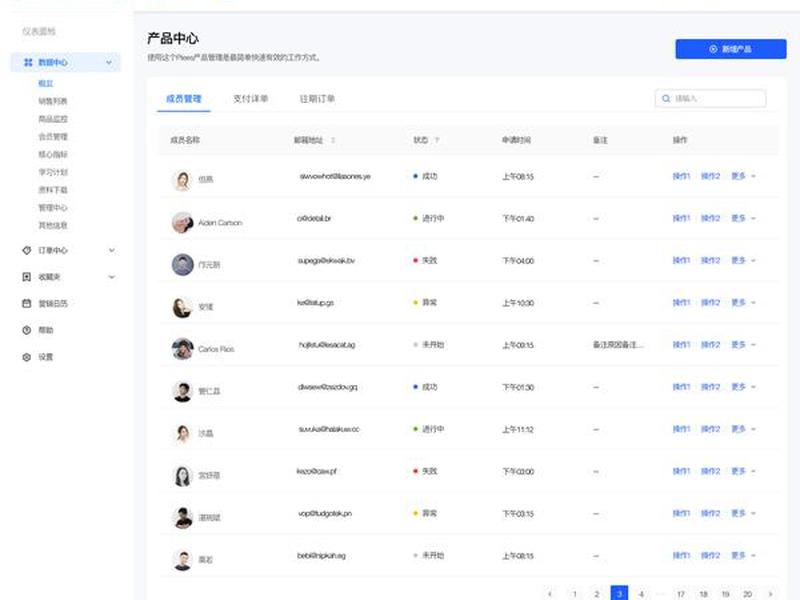Go to page 2 in pagination
Screen dimensions: 800x600
click(596, 594)
